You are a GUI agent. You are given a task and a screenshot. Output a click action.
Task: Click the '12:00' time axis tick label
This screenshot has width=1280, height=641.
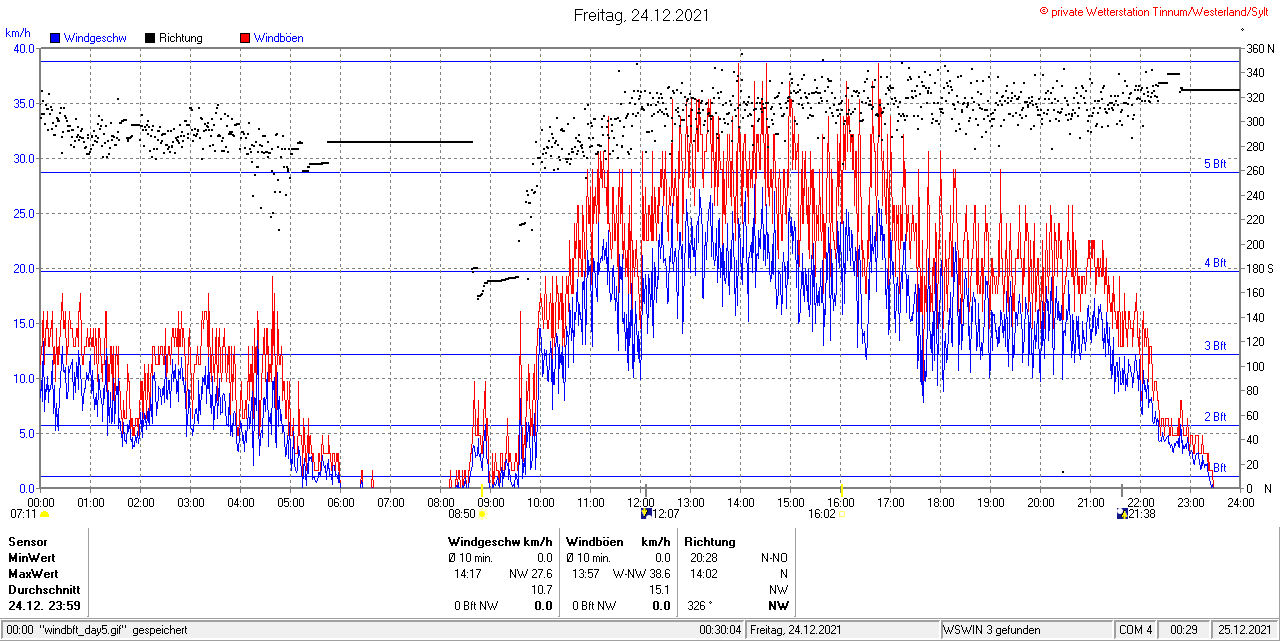[x=641, y=502]
